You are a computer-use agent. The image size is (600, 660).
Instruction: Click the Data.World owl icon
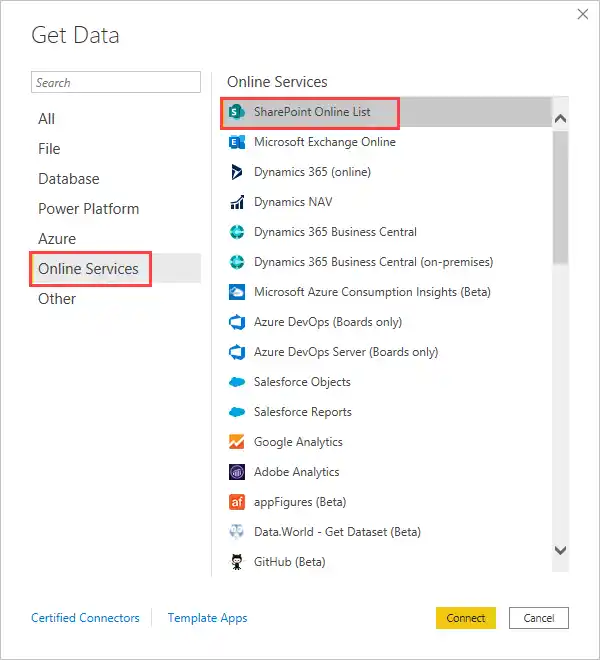237,532
